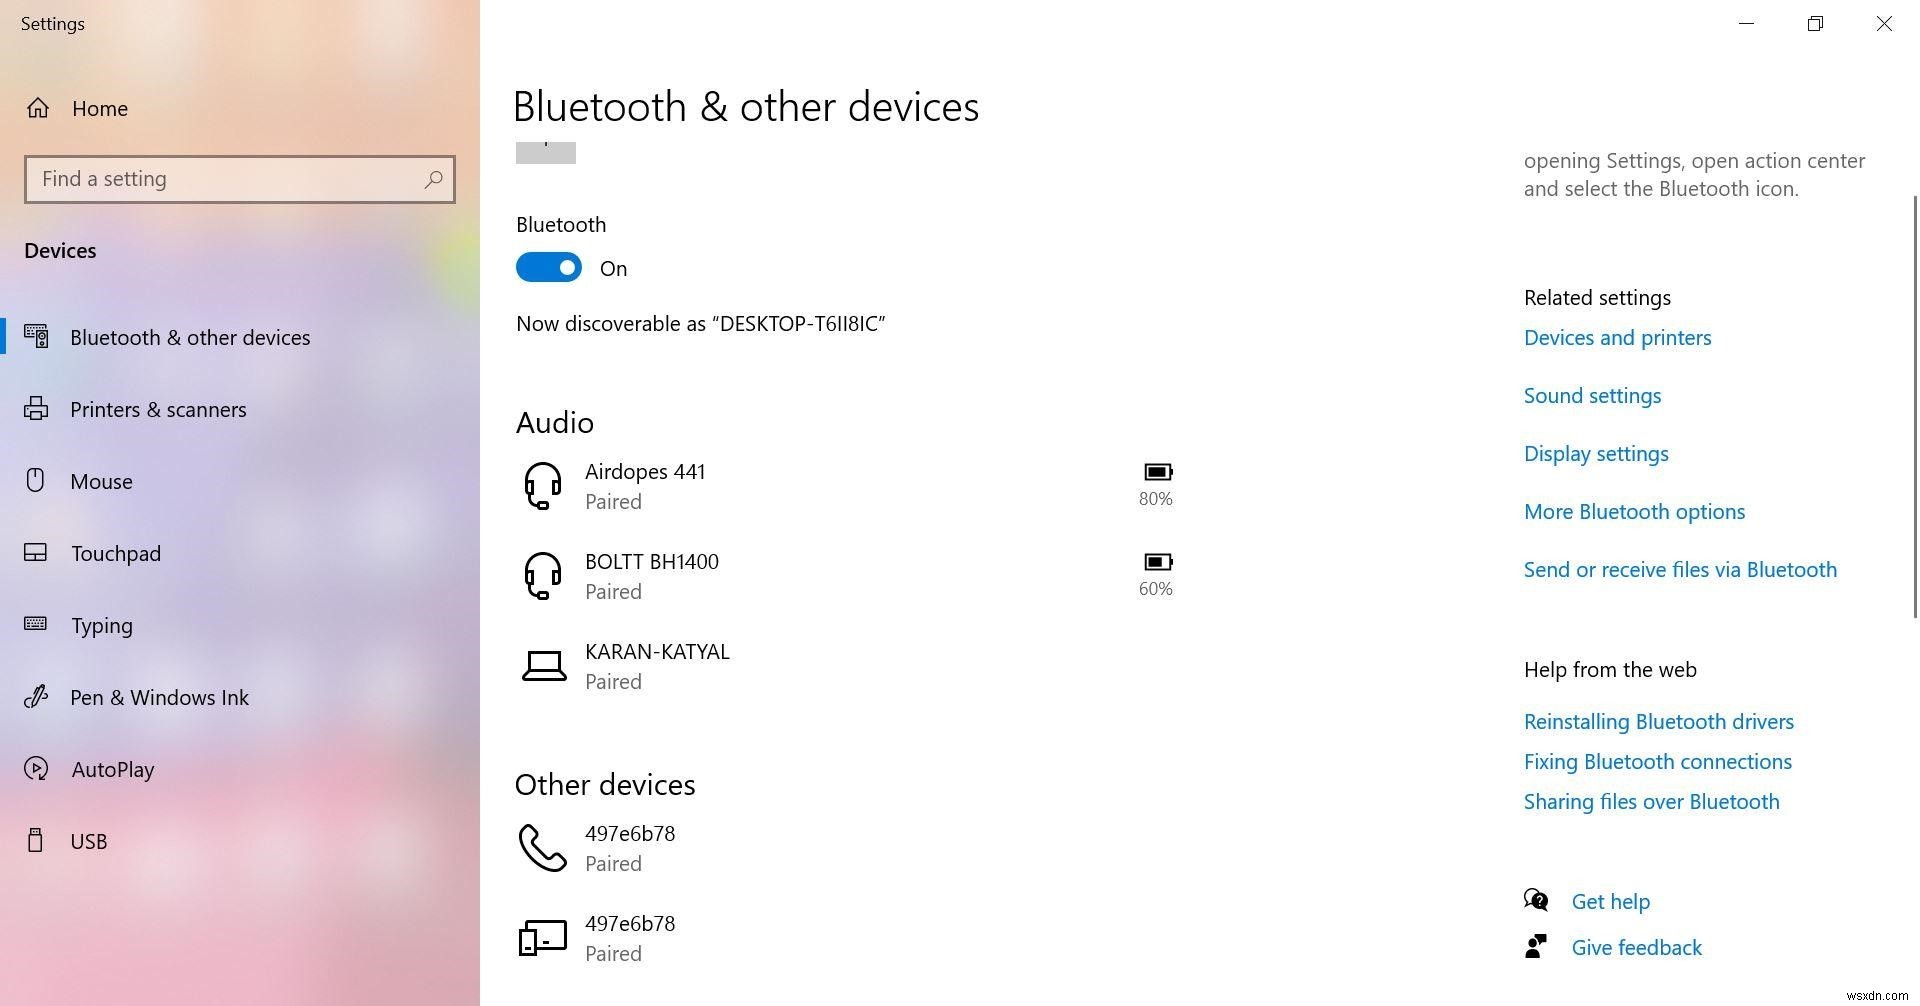Open Mouse settings via the mouse icon

click(36, 481)
